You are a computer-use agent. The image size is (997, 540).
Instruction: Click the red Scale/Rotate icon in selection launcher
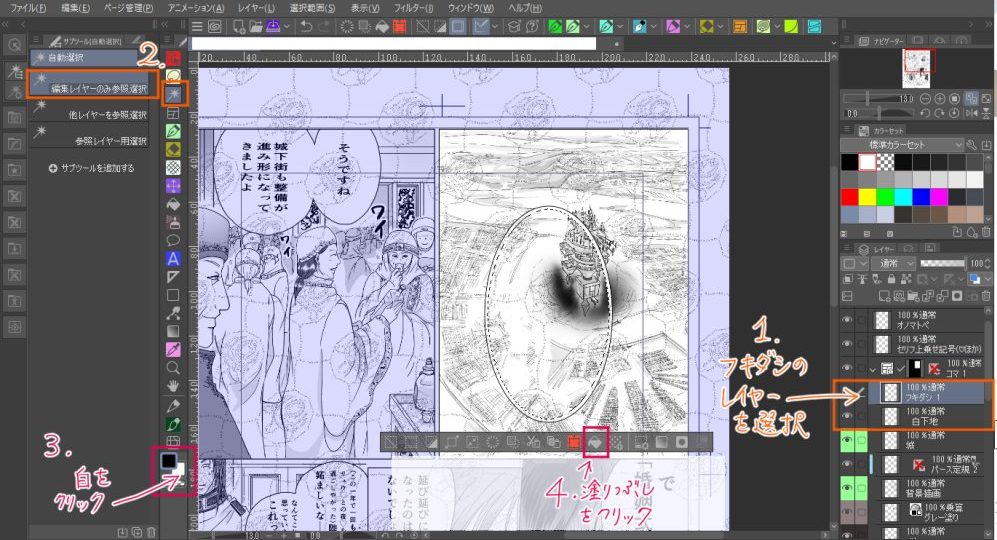[574, 441]
